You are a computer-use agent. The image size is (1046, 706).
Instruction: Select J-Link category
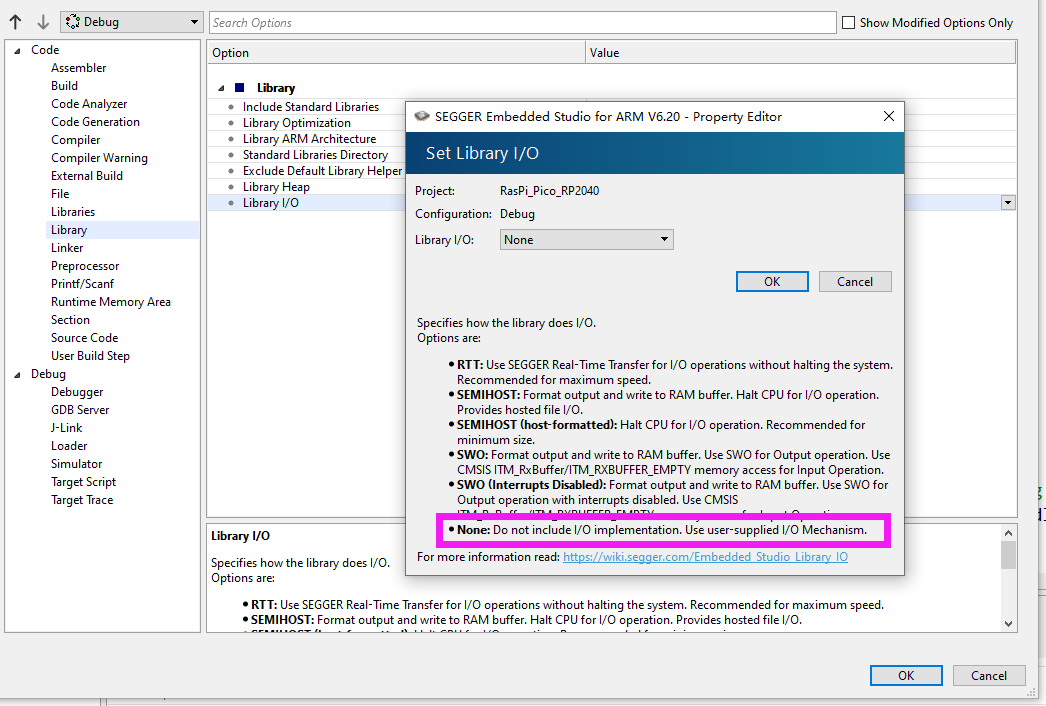pos(67,428)
